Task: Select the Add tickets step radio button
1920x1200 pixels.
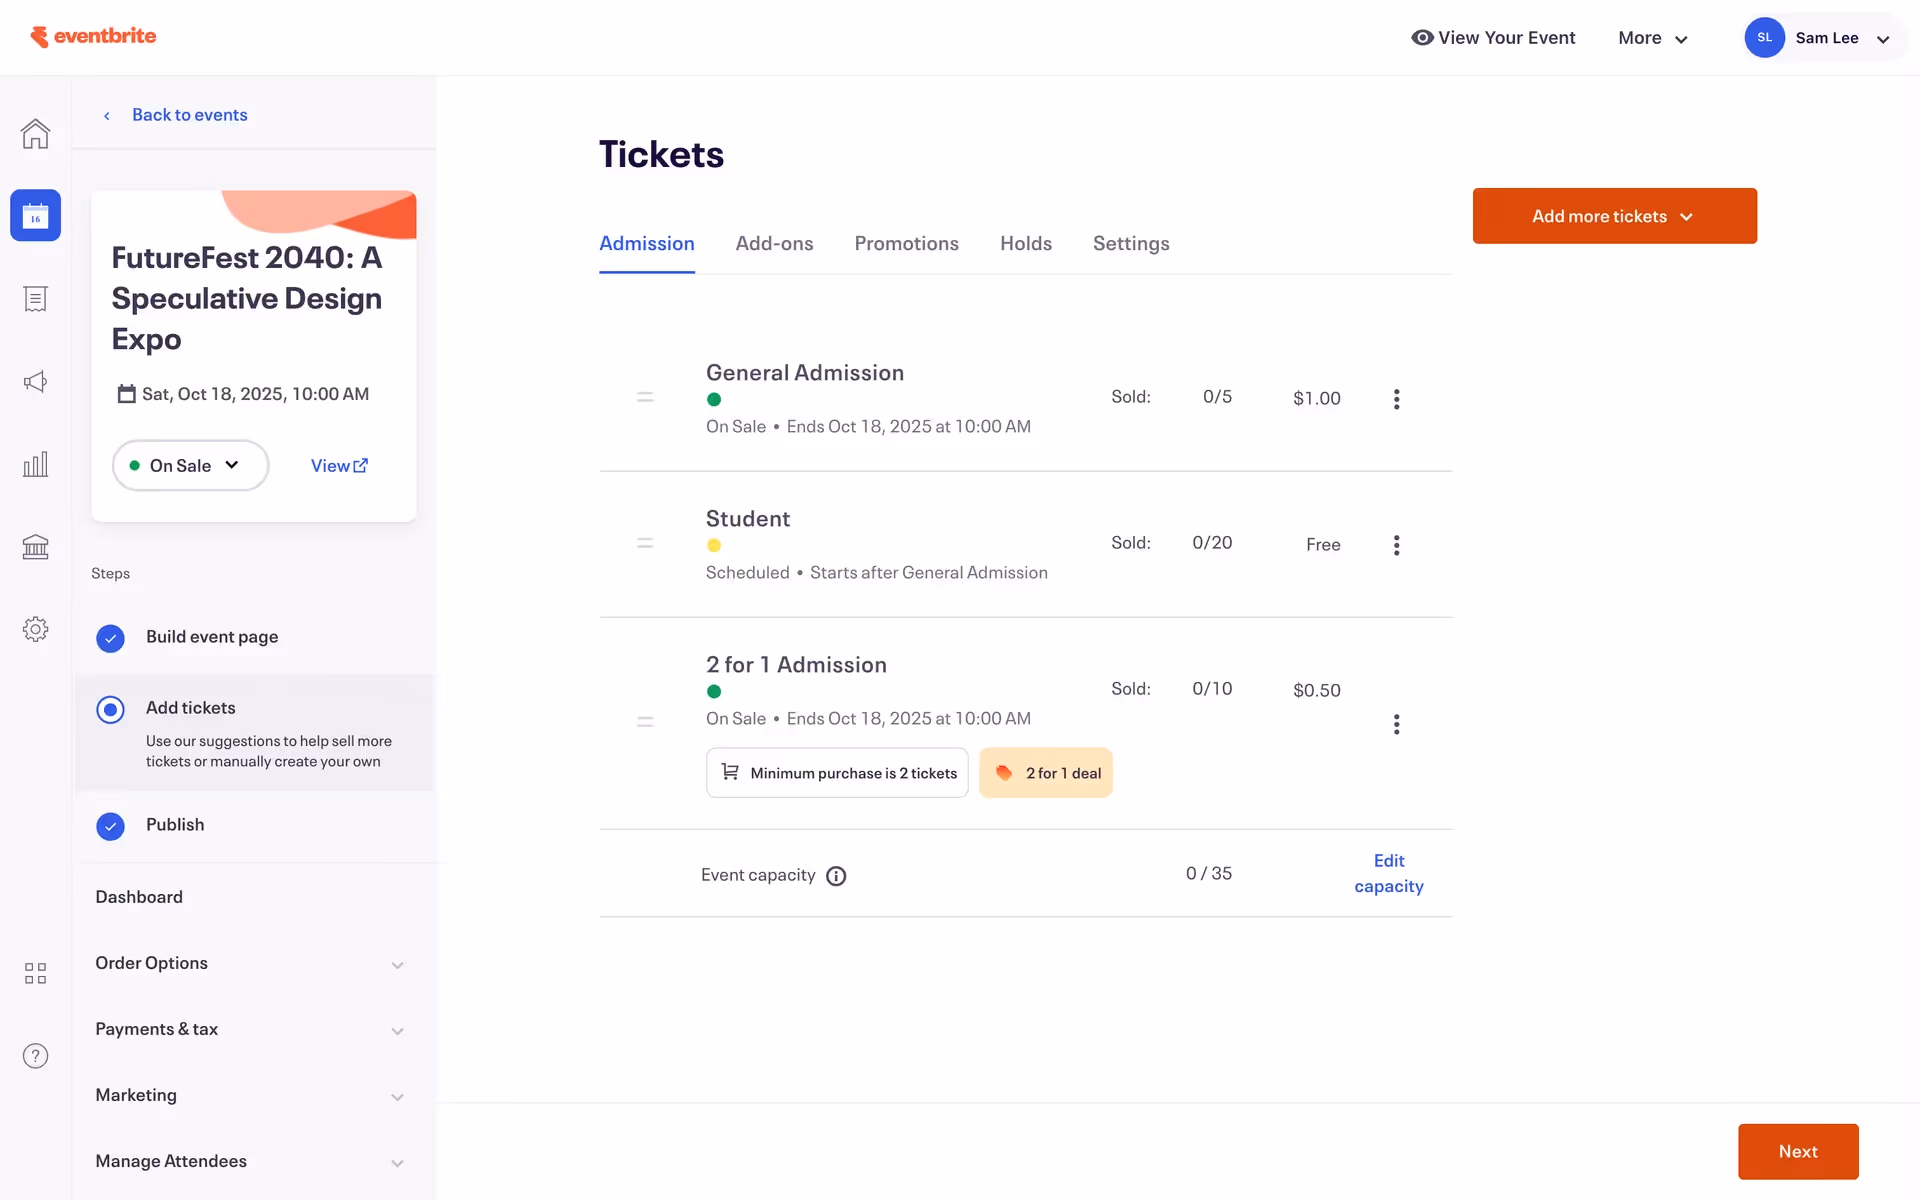Action: pos(110,709)
